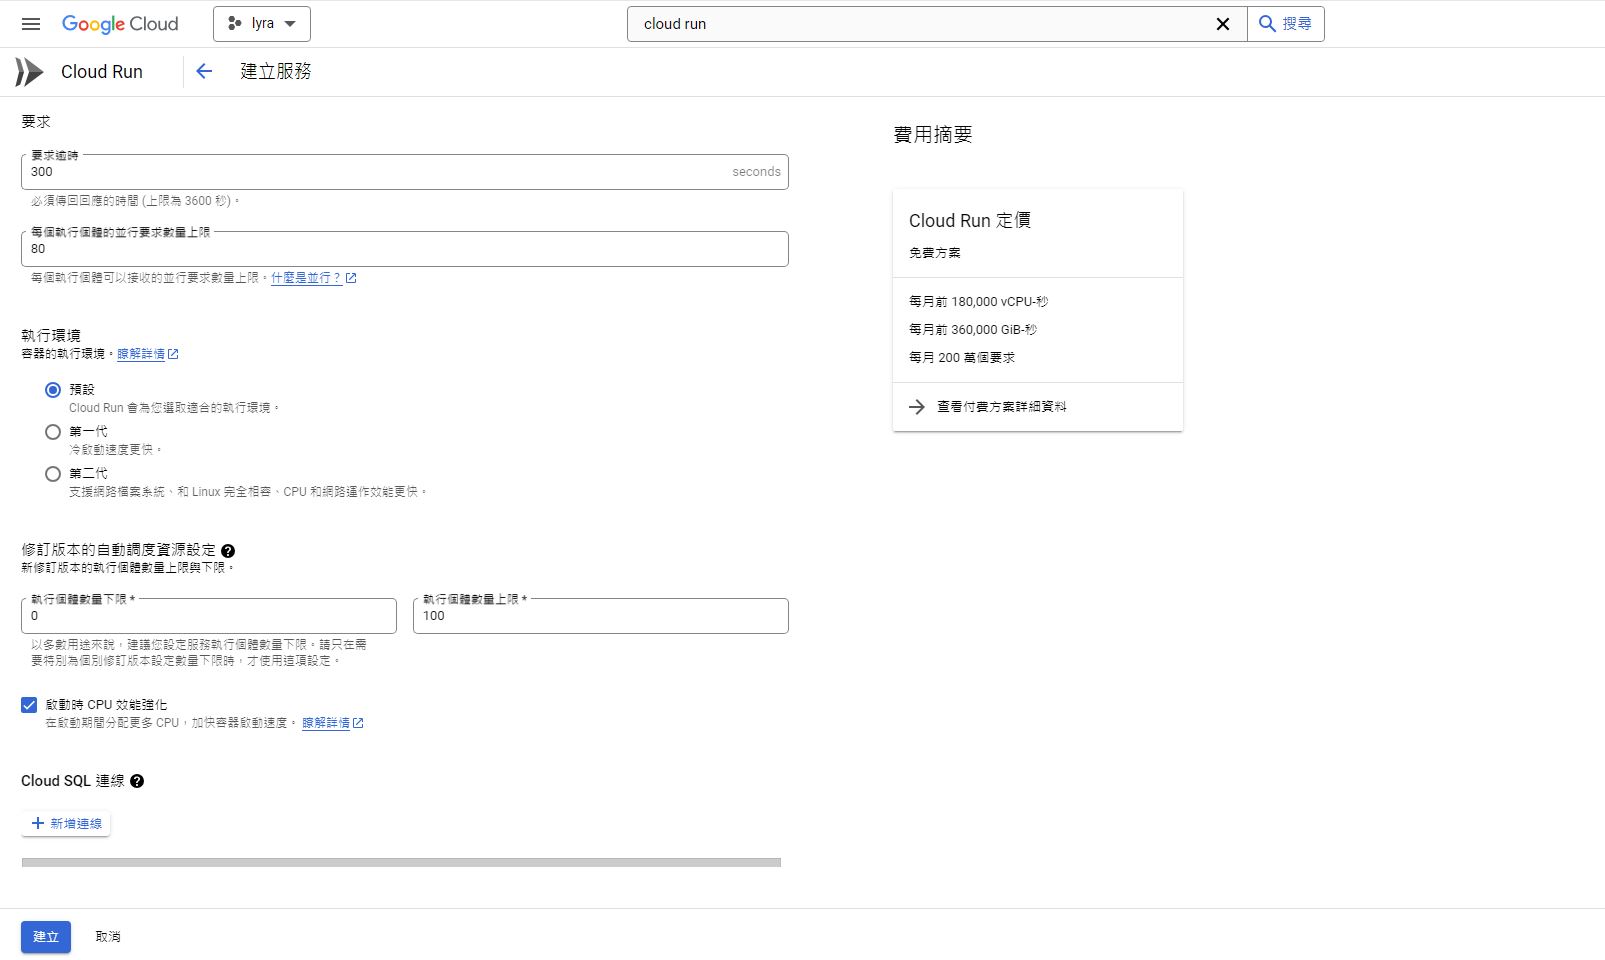Select the 第一代 execution environment radio
Image resolution: width=1605 pixels, height=960 pixels.
pos(53,432)
